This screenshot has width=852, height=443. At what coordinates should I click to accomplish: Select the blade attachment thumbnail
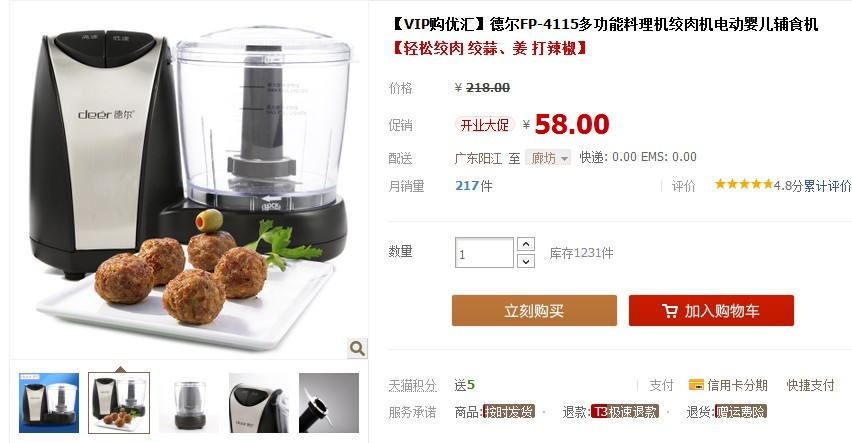(329, 403)
